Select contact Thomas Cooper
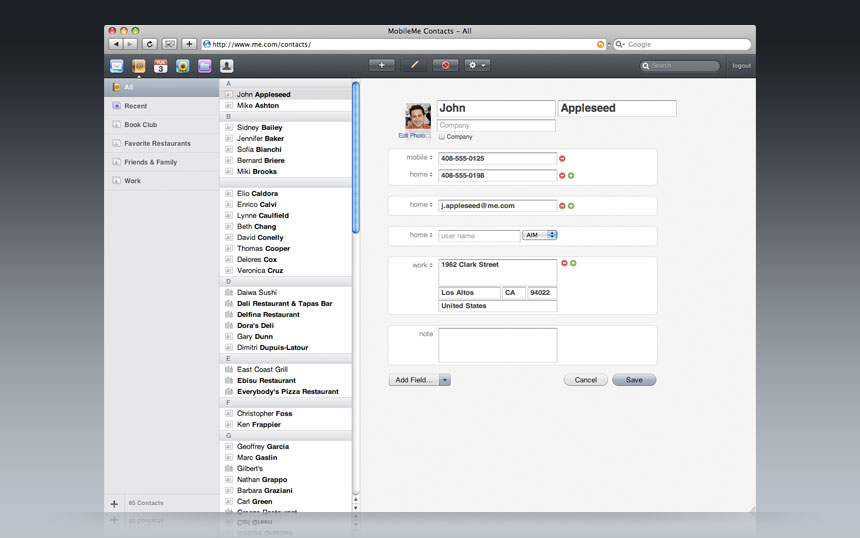Screen dimensions: 860x538 (x=286, y=248)
